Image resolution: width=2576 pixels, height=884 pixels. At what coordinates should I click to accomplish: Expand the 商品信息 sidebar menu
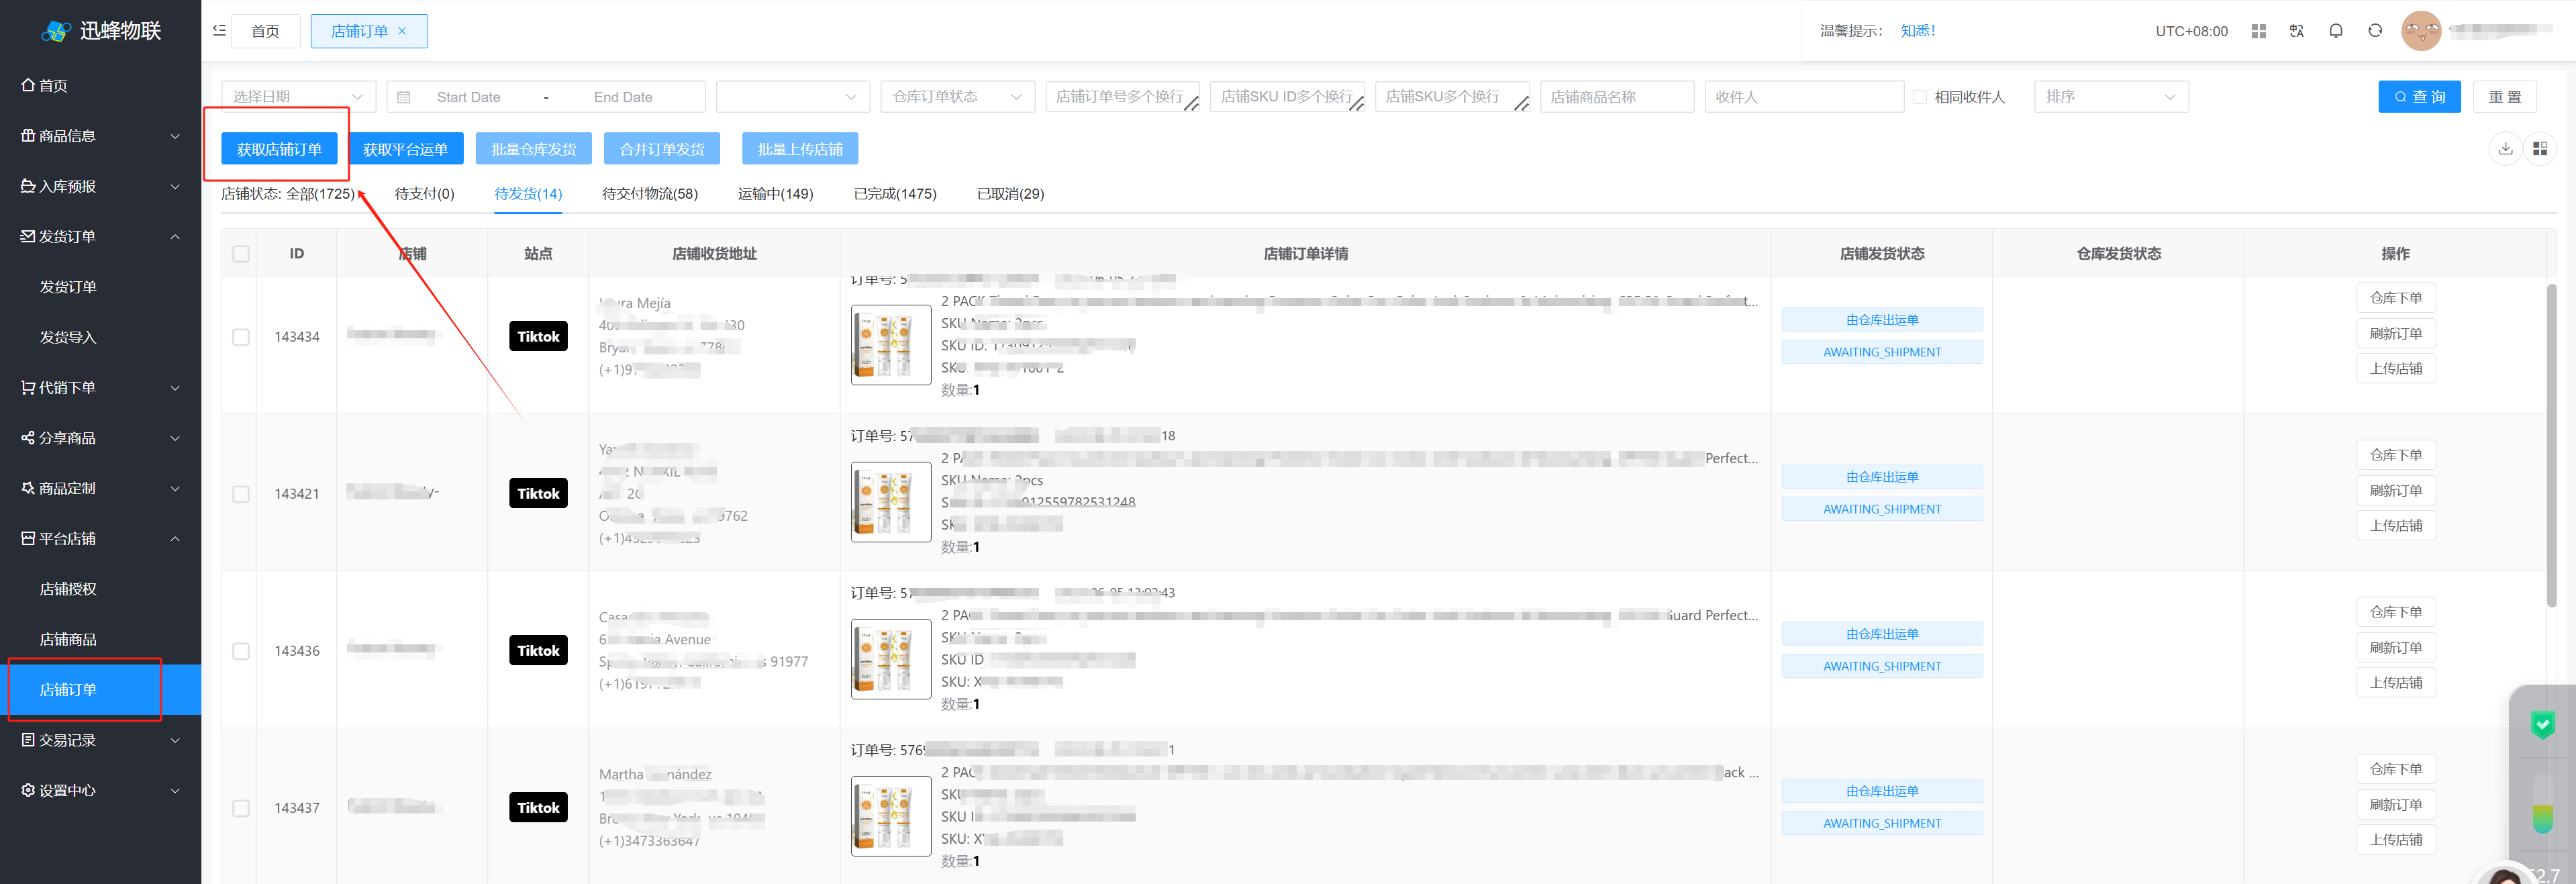(x=100, y=136)
